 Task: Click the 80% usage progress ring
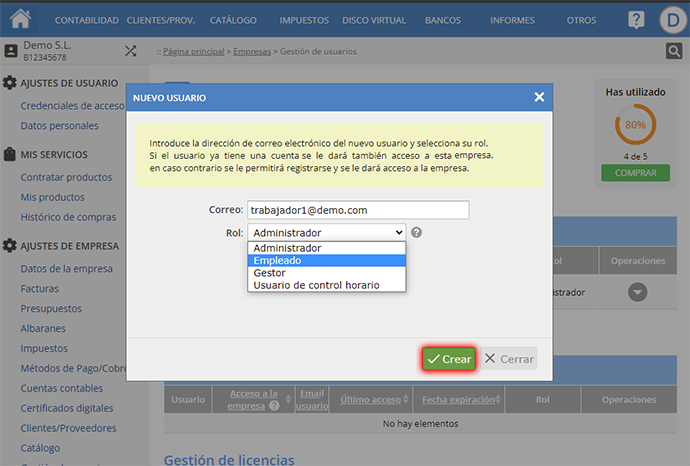click(x=635, y=125)
